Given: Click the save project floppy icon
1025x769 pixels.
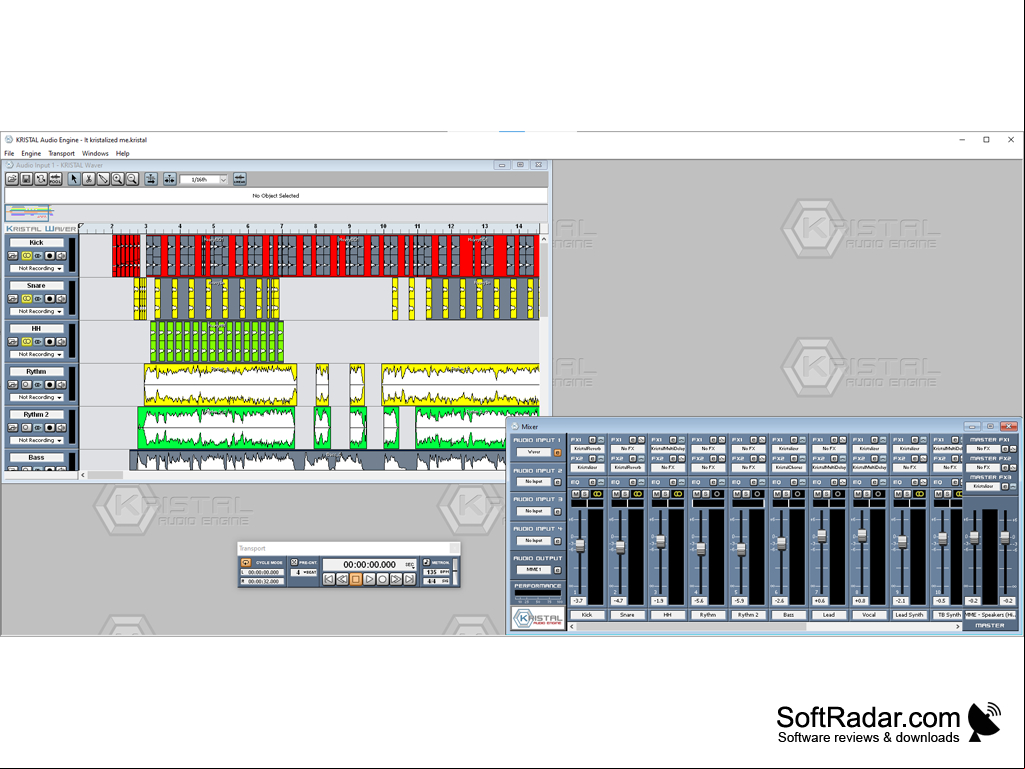Looking at the screenshot, I should click(26, 179).
